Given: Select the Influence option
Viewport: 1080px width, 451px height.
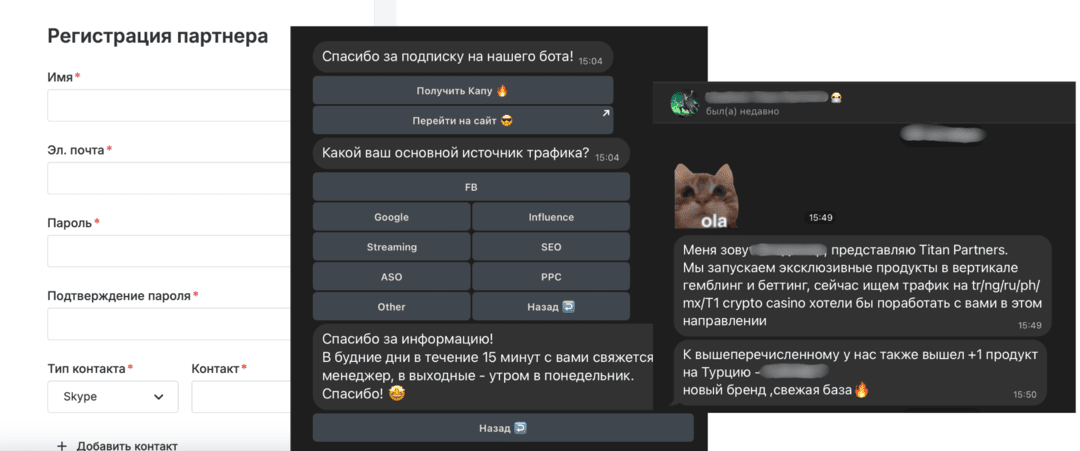Looking at the screenshot, I should coord(550,217).
